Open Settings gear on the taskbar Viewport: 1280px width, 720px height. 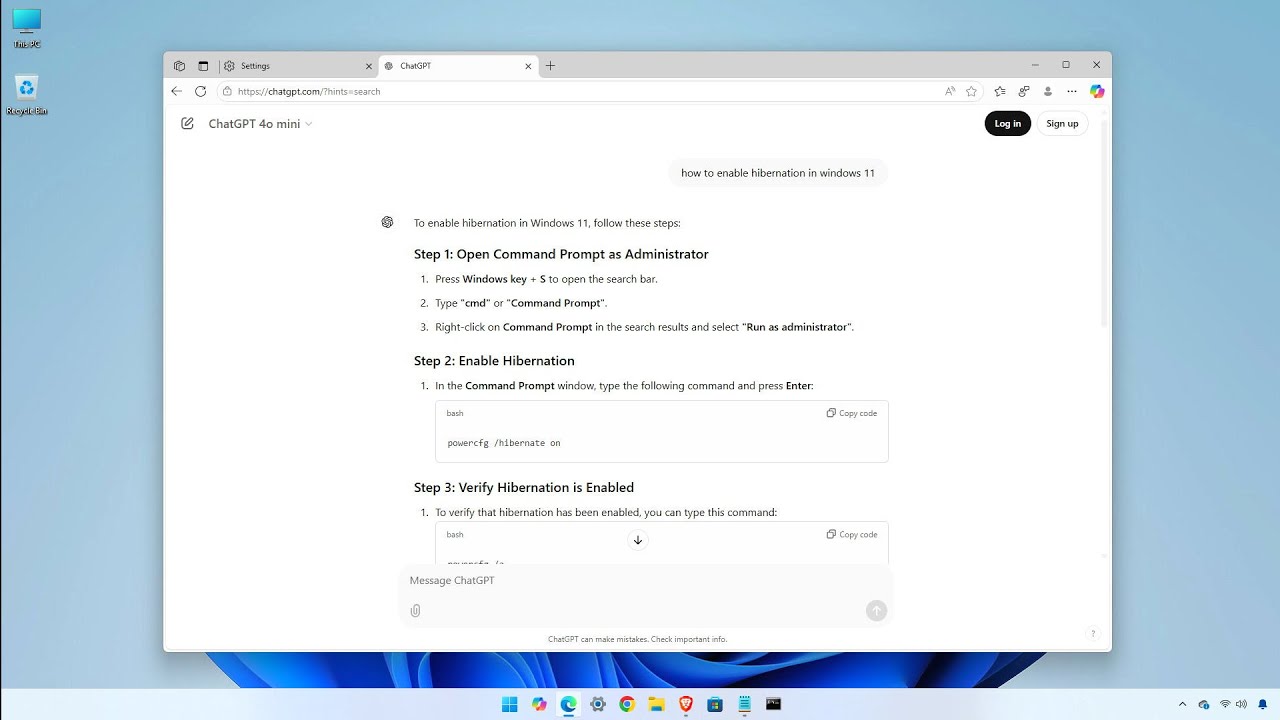coord(598,704)
